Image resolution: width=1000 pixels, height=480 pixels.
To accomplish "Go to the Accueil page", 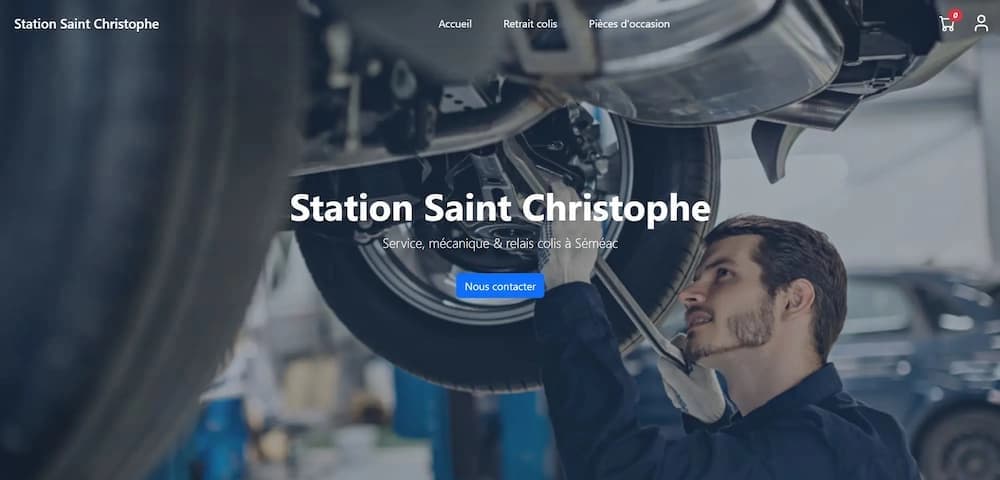I will tap(455, 24).
